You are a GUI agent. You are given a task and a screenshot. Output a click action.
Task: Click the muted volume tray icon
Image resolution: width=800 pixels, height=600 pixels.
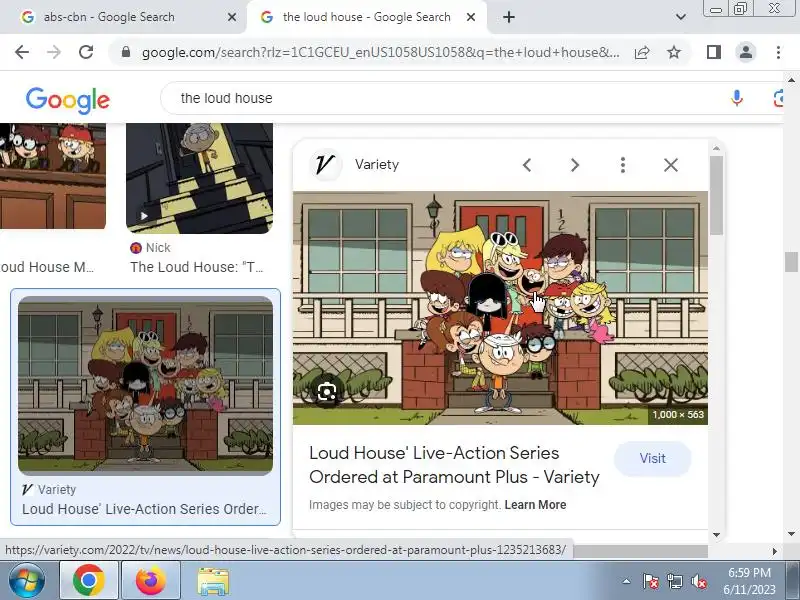pos(699,581)
